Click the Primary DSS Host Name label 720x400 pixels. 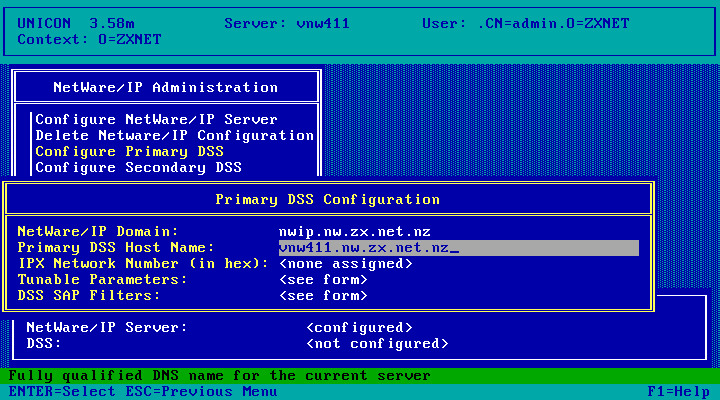point(116,248)
